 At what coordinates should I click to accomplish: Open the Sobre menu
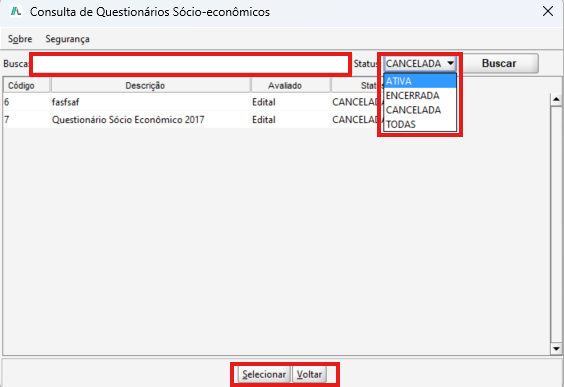pyautogui.click(x=20, y=39)
